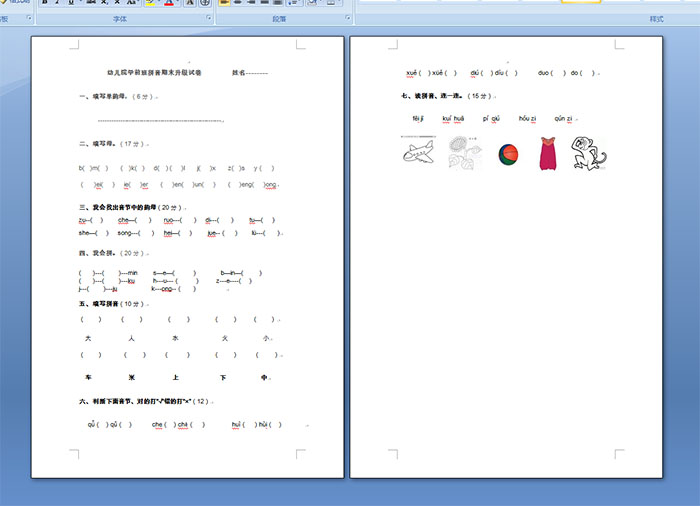Image resolution: width=700 pixels, height=506 pixels.
Task: Click the 'zu—( )' item in section three
Action: [x=91, y=220]
